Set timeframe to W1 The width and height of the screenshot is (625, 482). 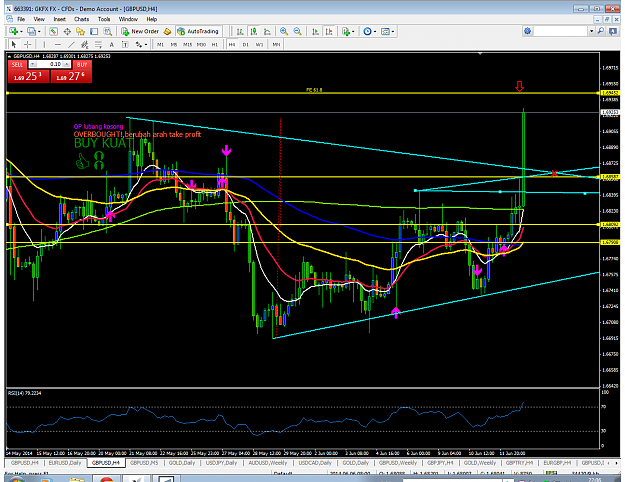pyautogui.click(x=259, y=44)
